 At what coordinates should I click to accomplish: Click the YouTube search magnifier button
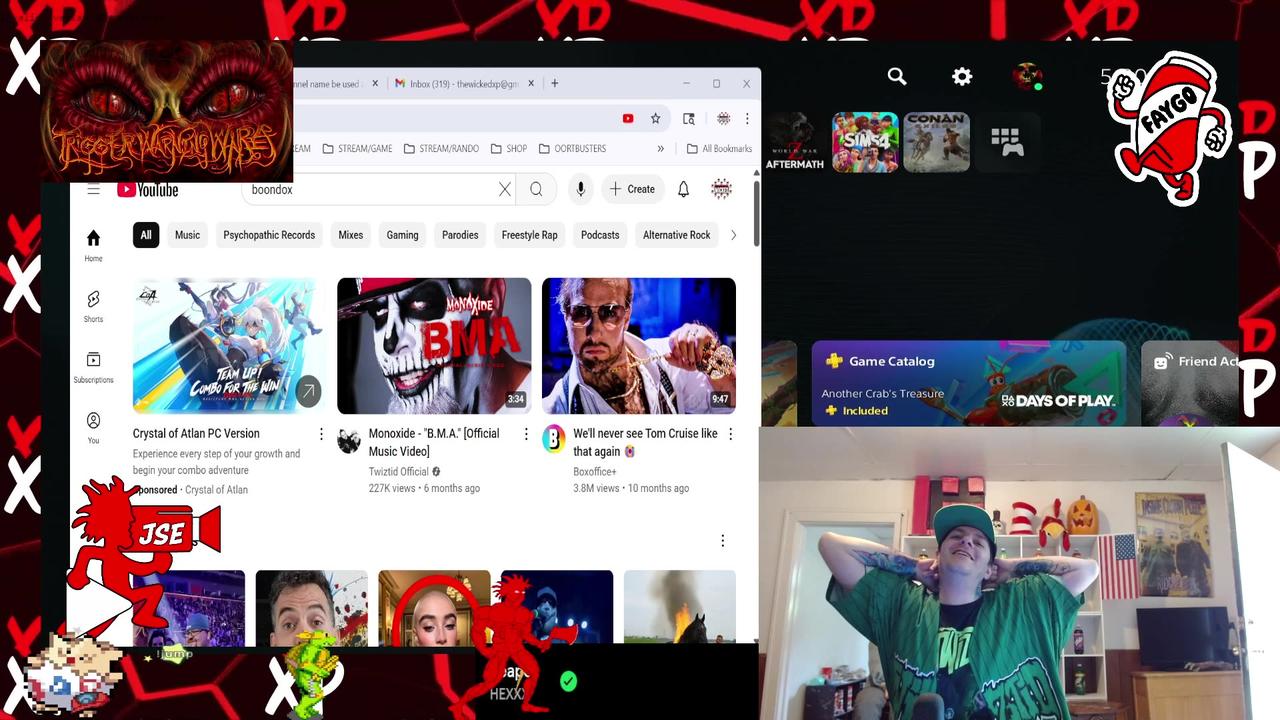tap(536, 189)
